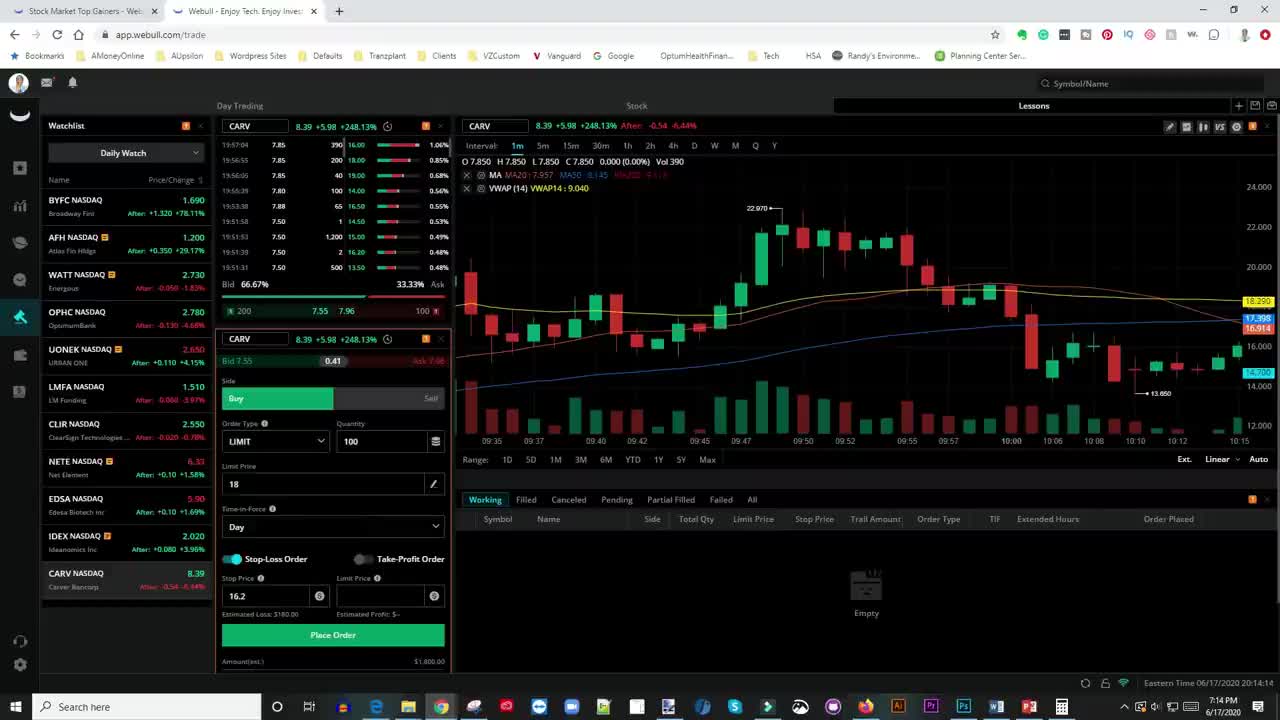
Task: Open the chat bubble sidebar icon
Action: pyautogui.click(x=19, y=280)
